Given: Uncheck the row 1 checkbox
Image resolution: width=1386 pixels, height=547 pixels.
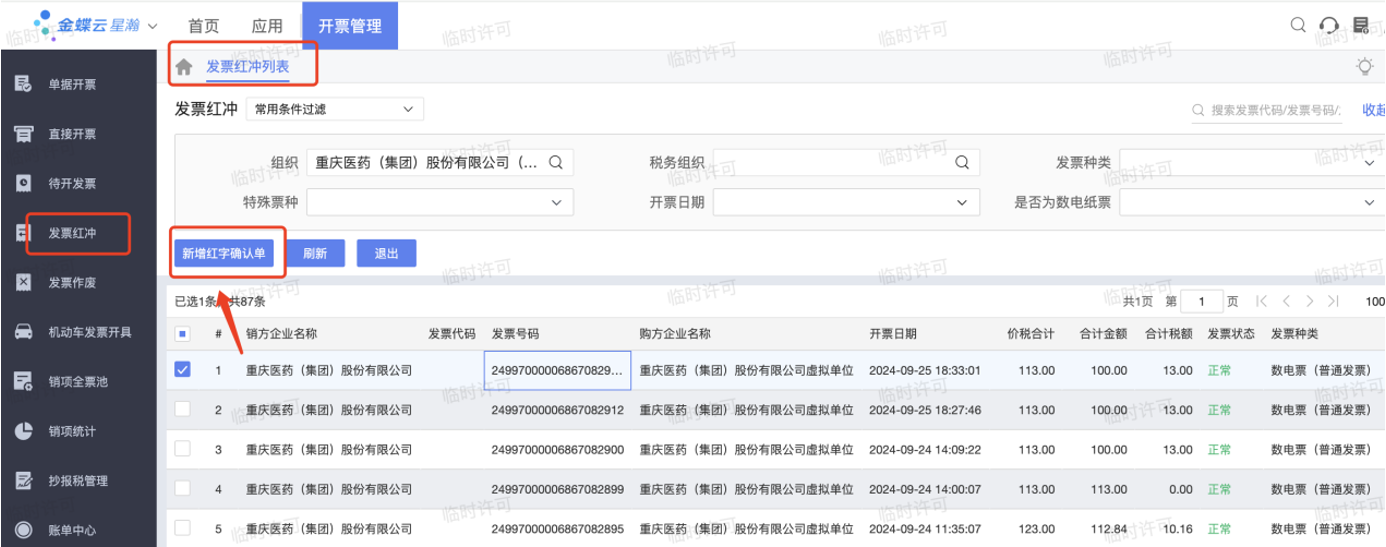Looking at the screenshot, I should [182, 369].
